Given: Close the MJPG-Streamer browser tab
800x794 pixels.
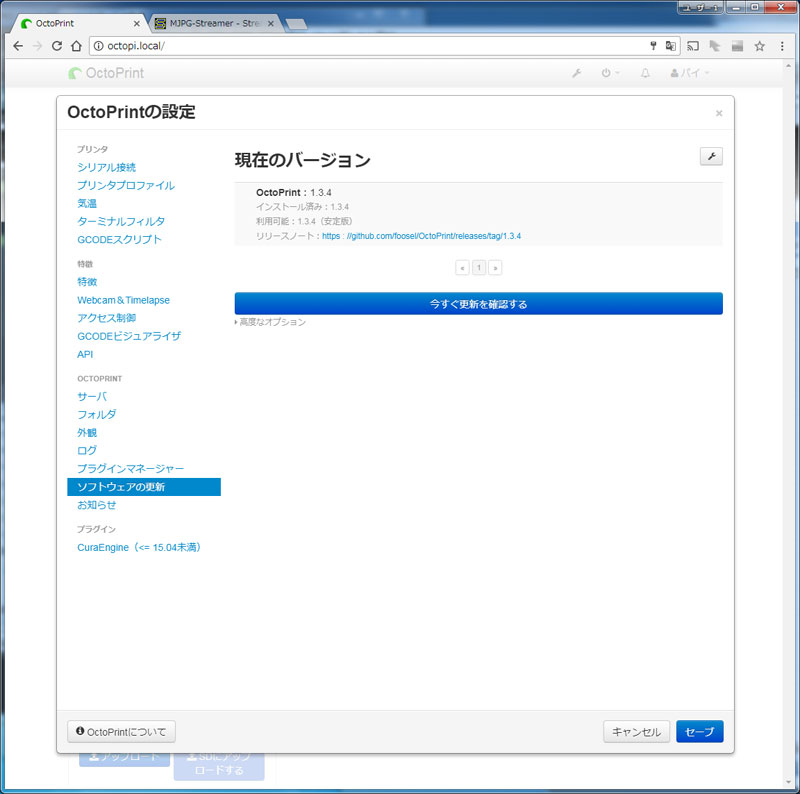Looking at the screenshot, I should click(271, 23).
